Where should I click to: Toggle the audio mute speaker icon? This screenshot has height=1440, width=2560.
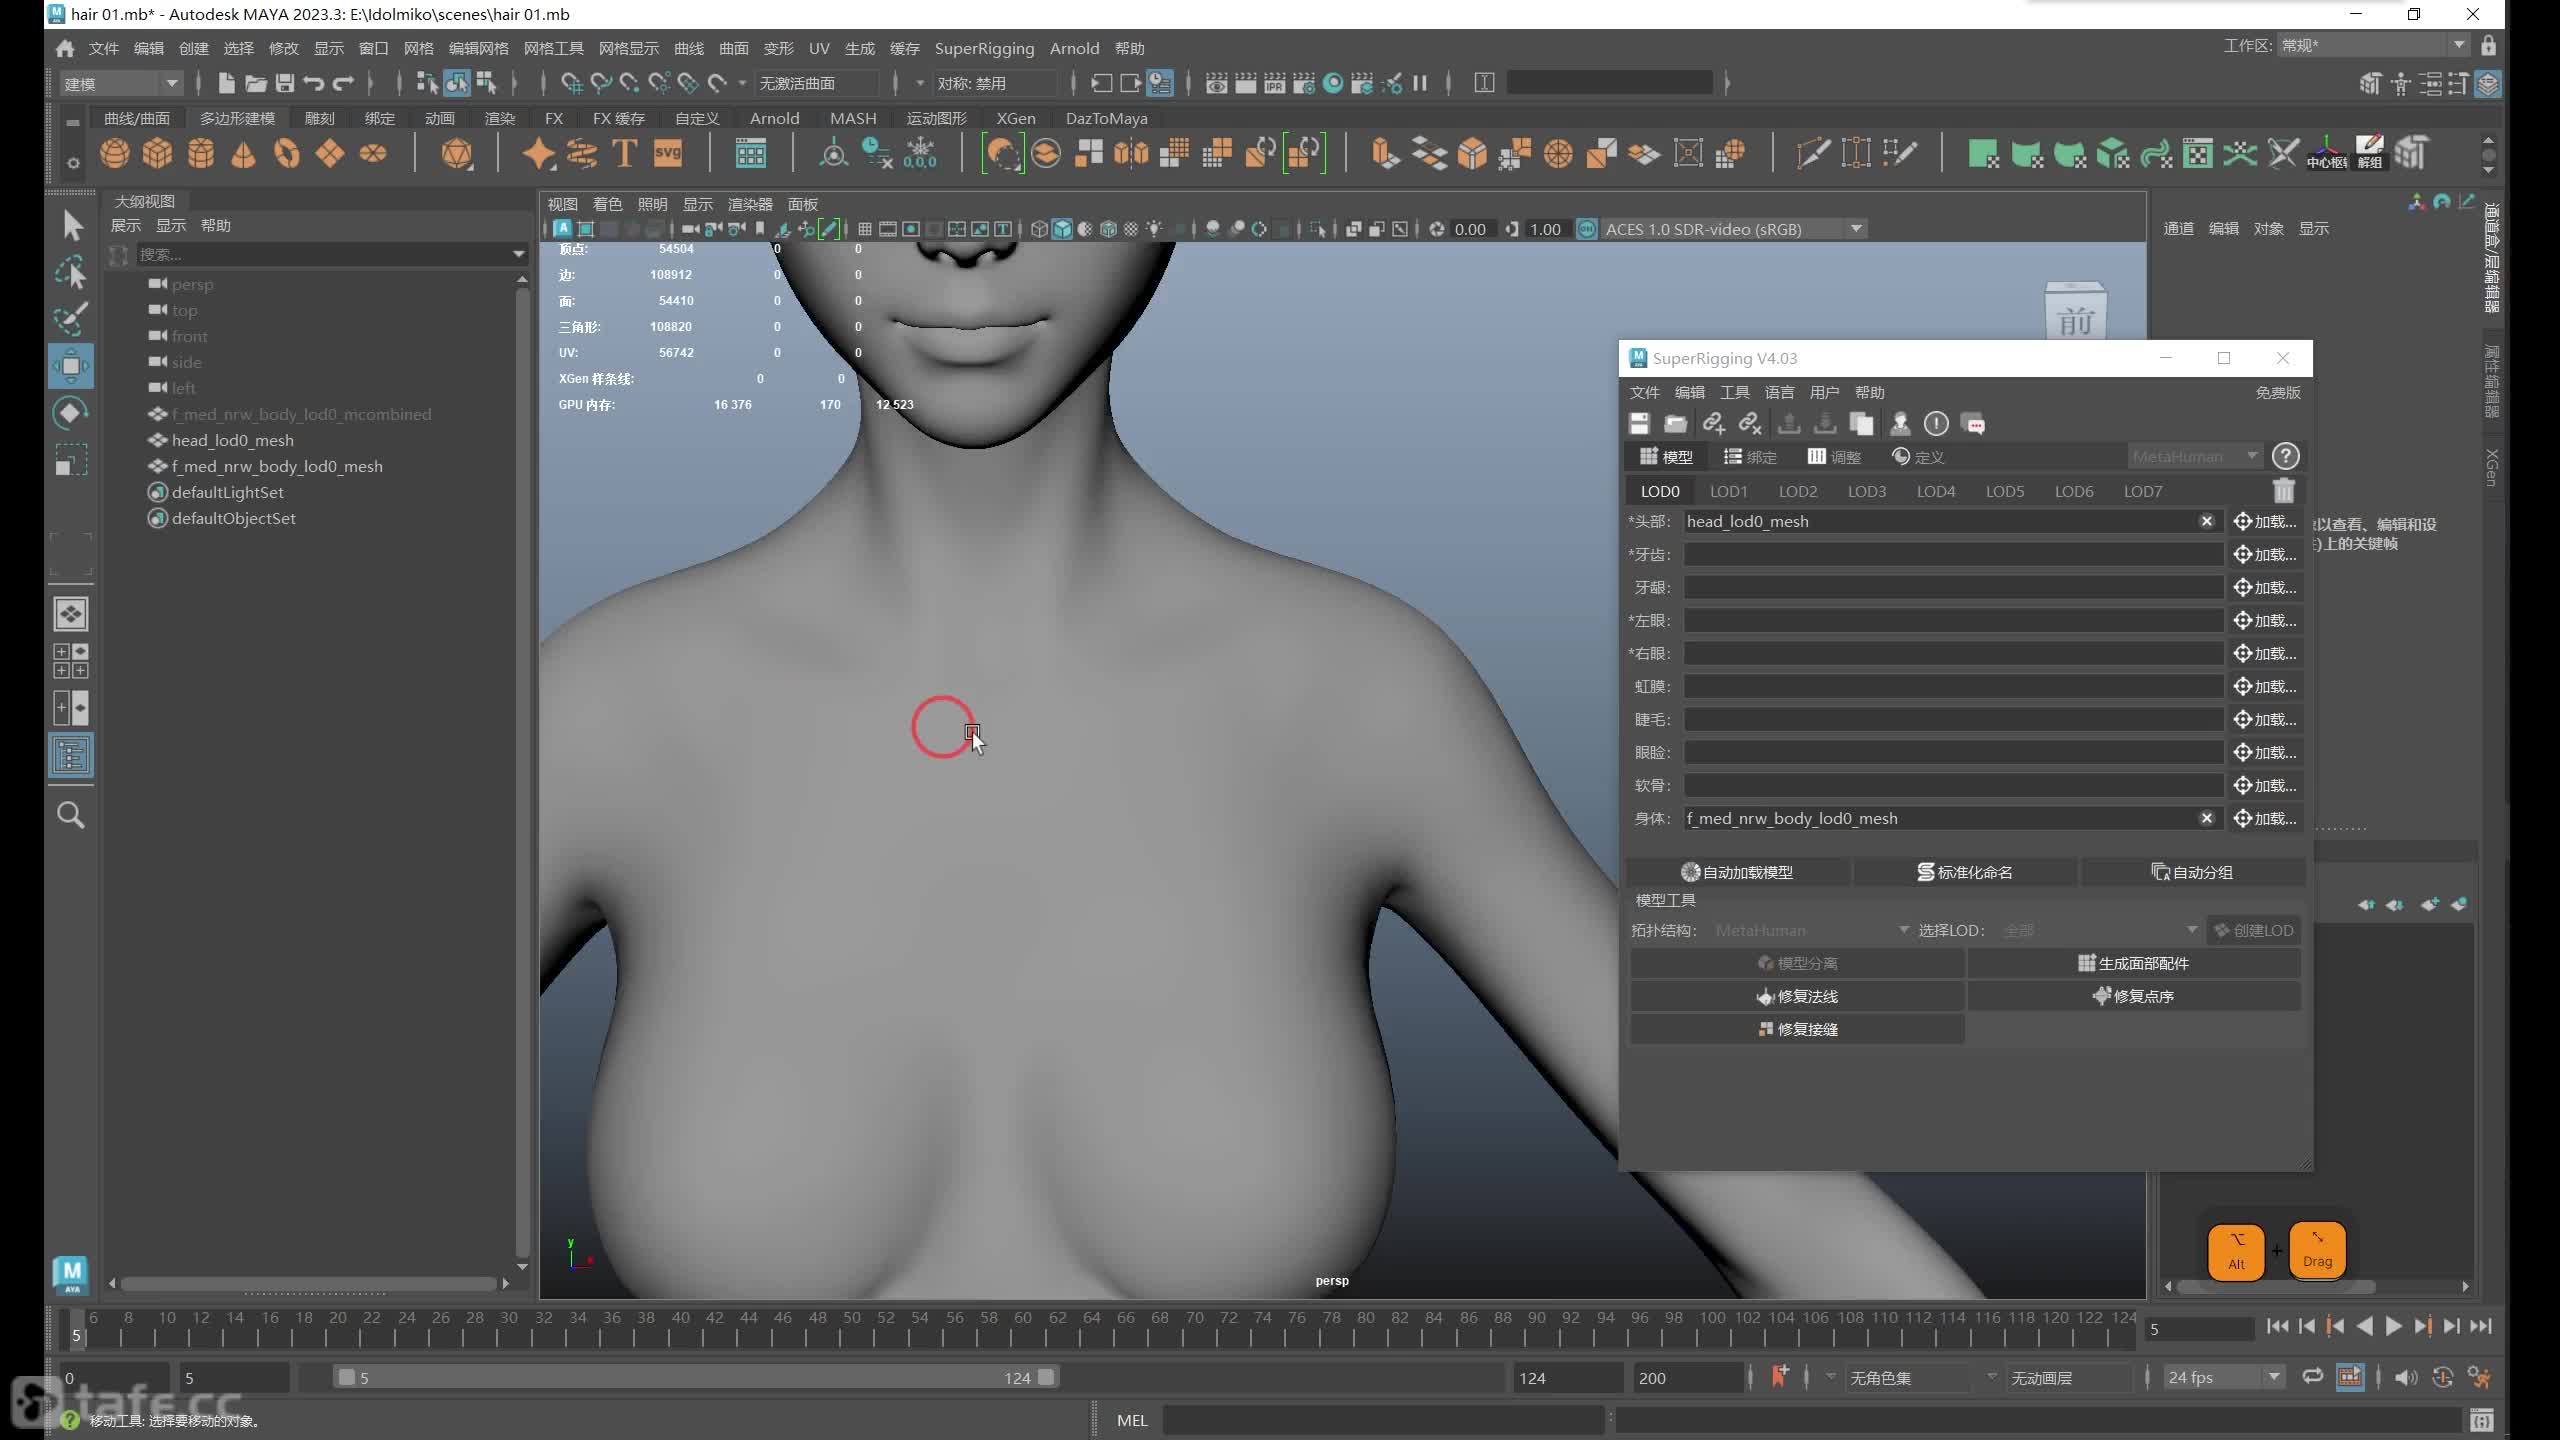[x=2406, y=1378]
